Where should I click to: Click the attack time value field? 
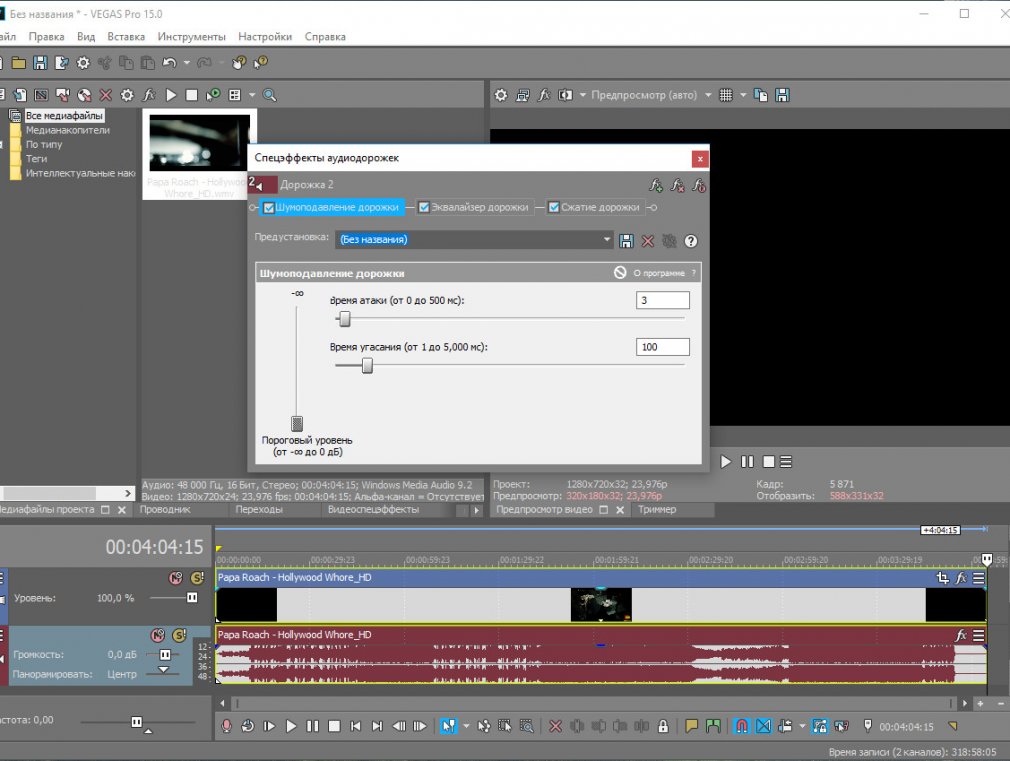pyautogui.click(x=662, y=300)
